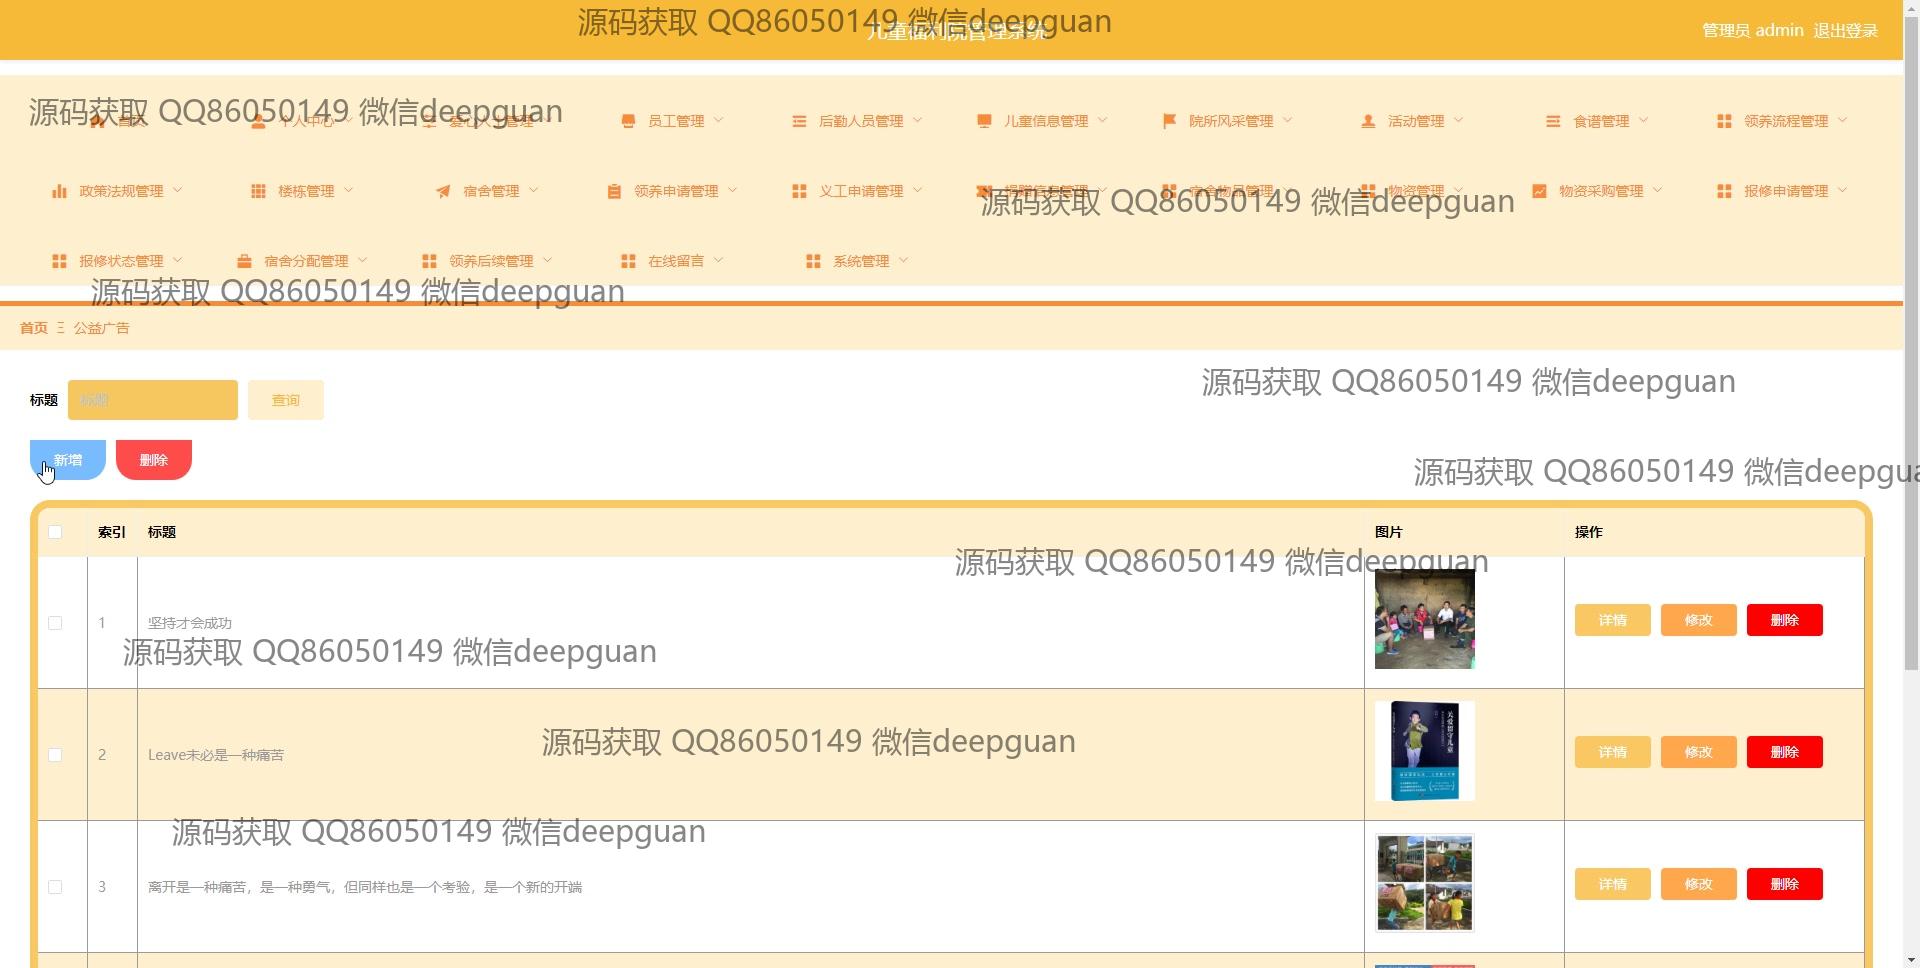Image resolution: width=1920 pixels, height=968 pixels.
Task: Open the 楼栋管理 dropdown chevron
Action: click(x=349, y=190)
